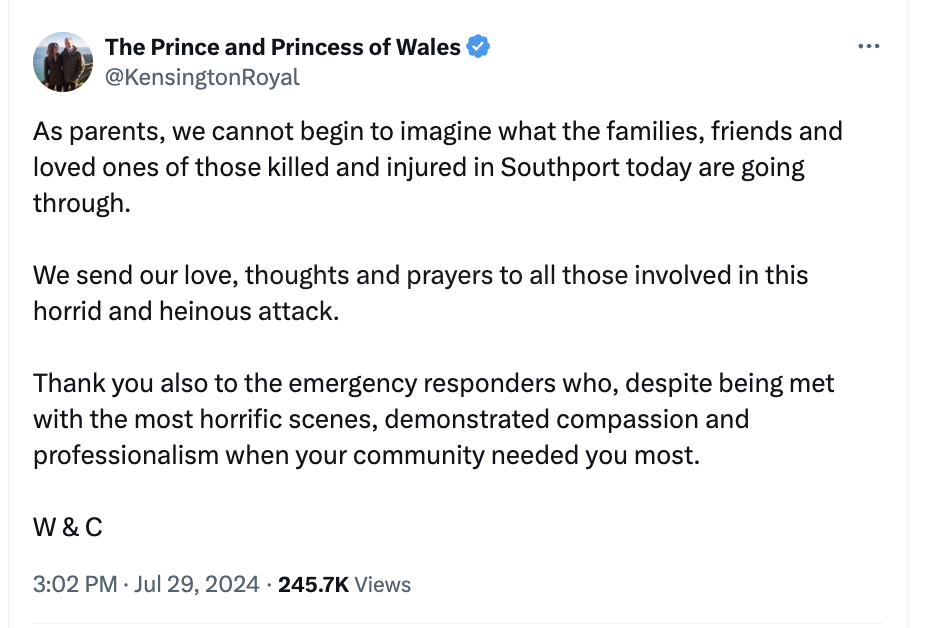The width and height of the screenshot is (928, 628).
Task: Open the Jul 29, 2024 timestamp link
Action: tap(197, 584)
